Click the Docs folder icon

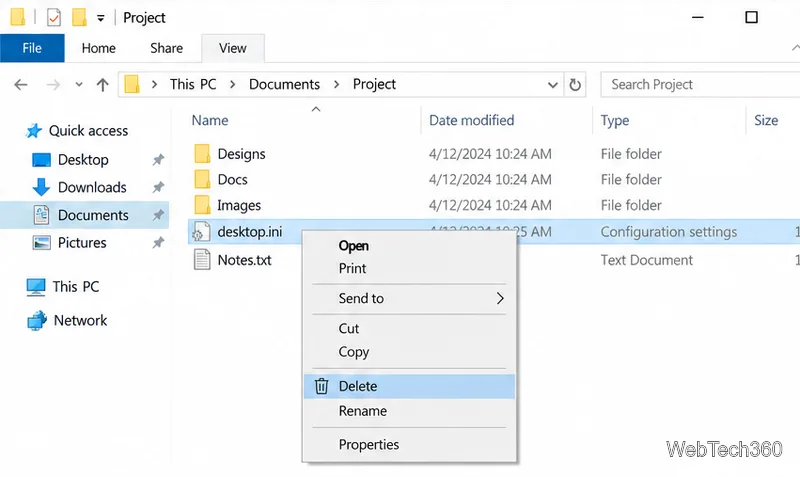pos(202,179)
